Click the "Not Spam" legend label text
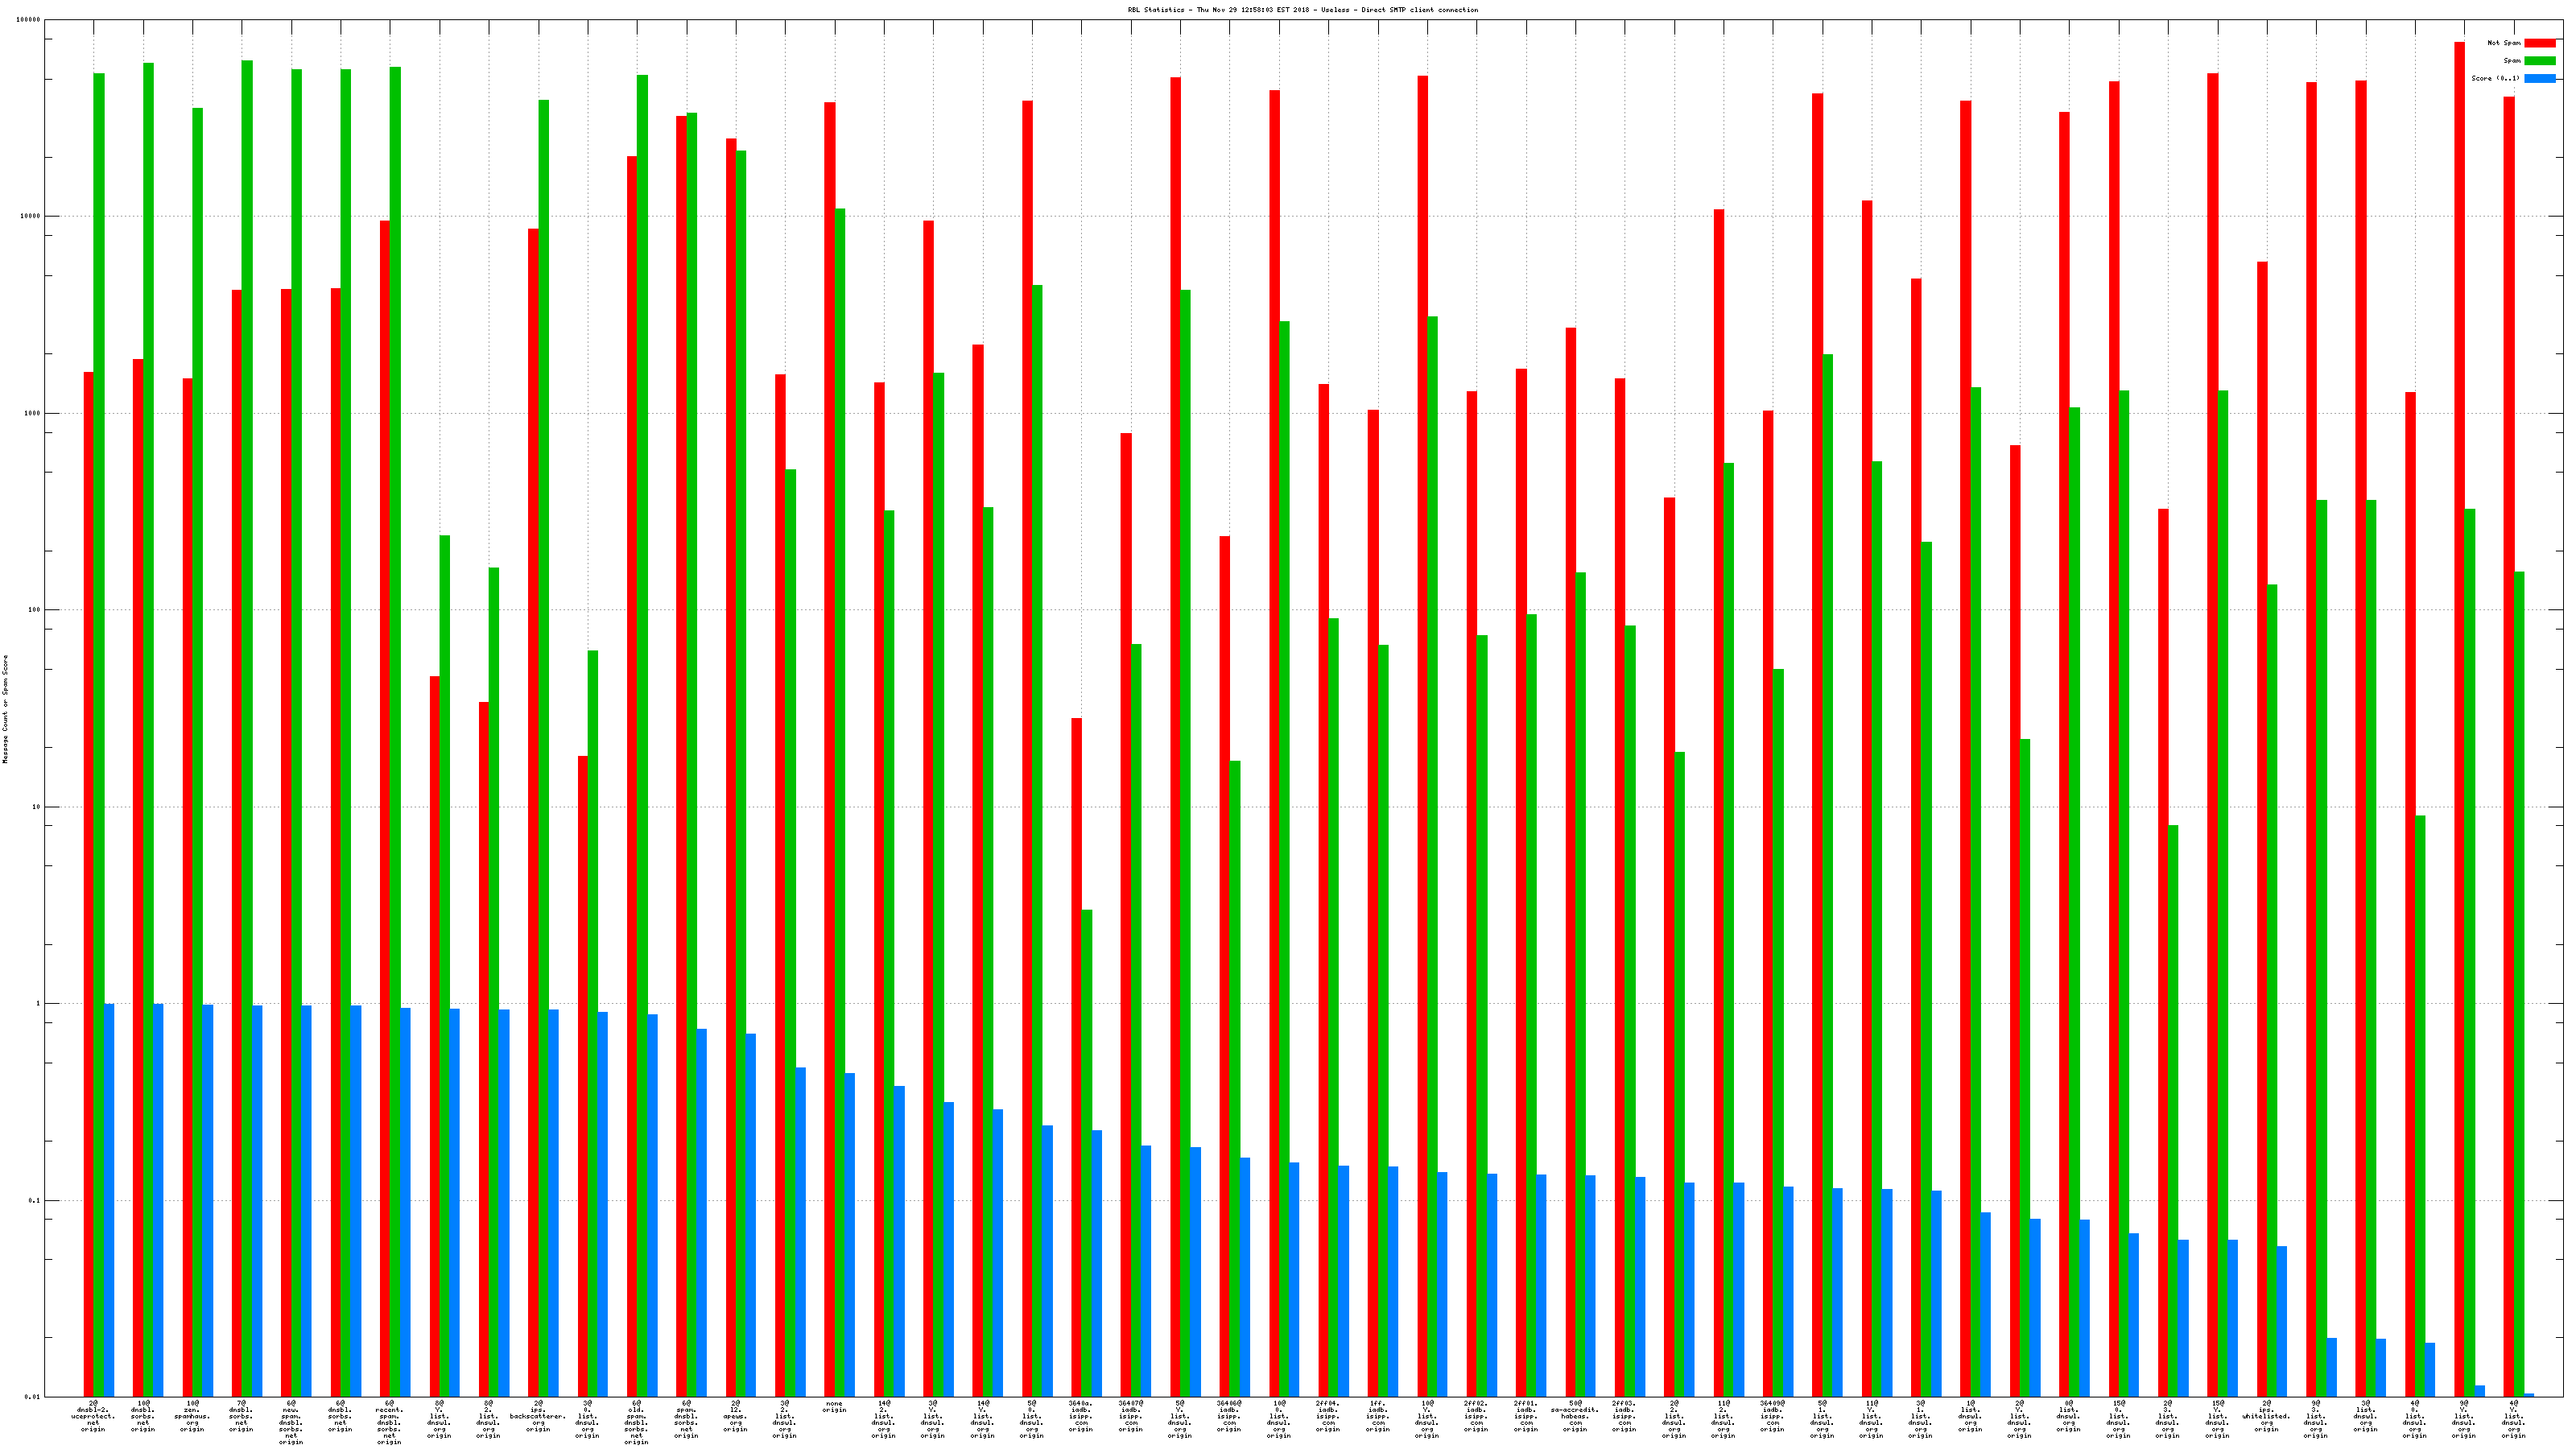This screenshot has width=2576, height=1449. pos(2504,43)
